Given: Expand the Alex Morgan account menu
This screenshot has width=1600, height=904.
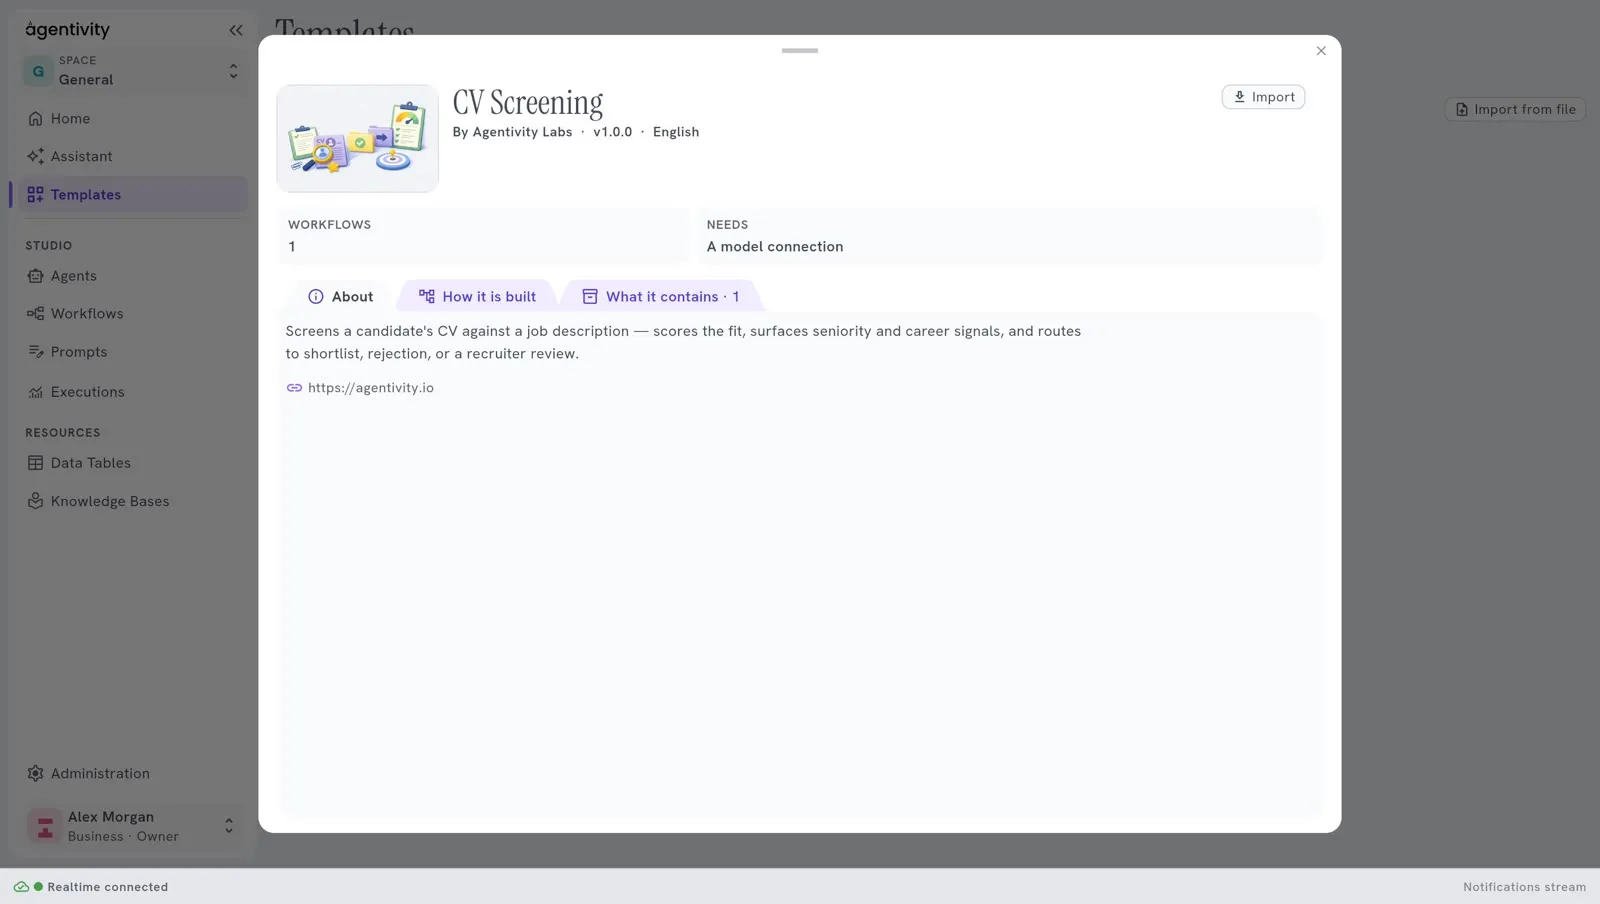Looking at the screenshot, I should coord(134,827).
